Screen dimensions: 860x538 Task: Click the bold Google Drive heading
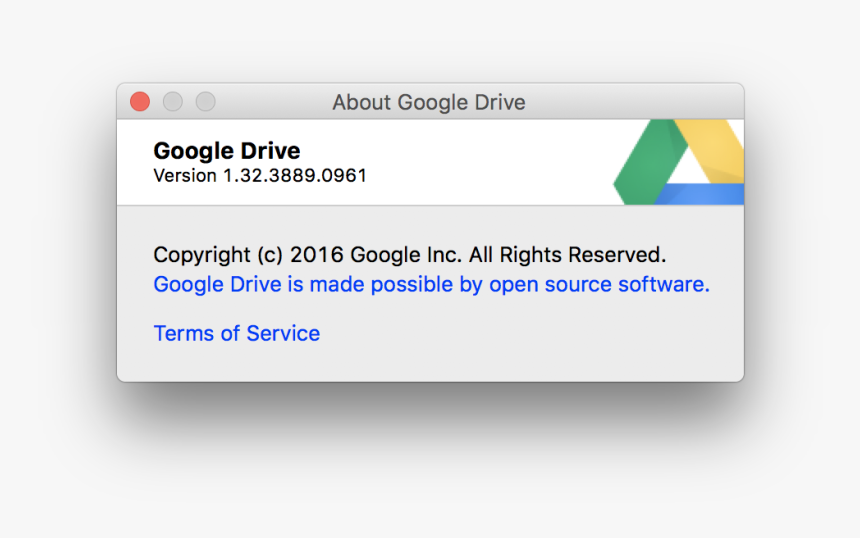[x=227, y=151]
